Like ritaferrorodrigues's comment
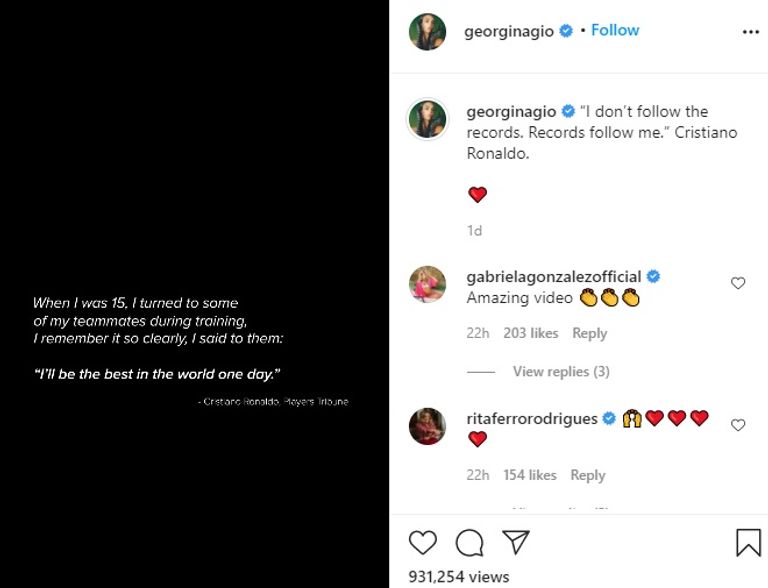 (738, 425)
